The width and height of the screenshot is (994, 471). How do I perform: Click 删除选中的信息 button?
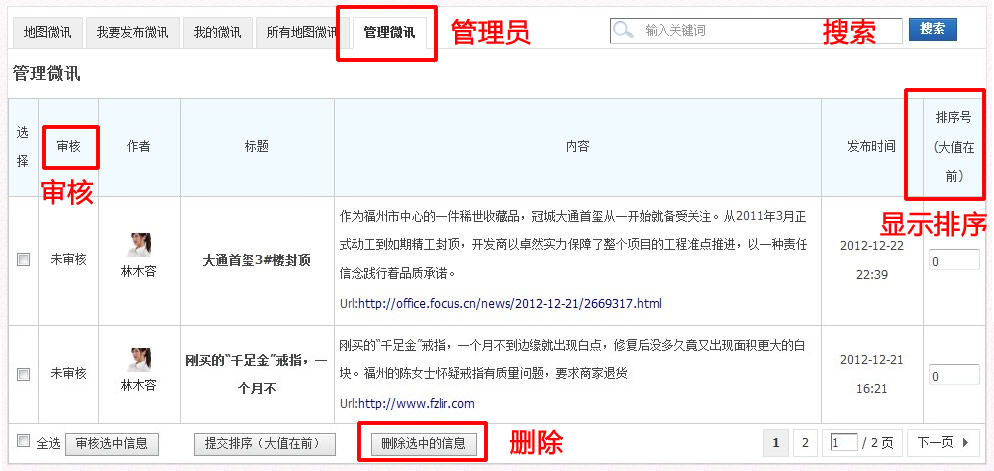(x=423, y=443)
